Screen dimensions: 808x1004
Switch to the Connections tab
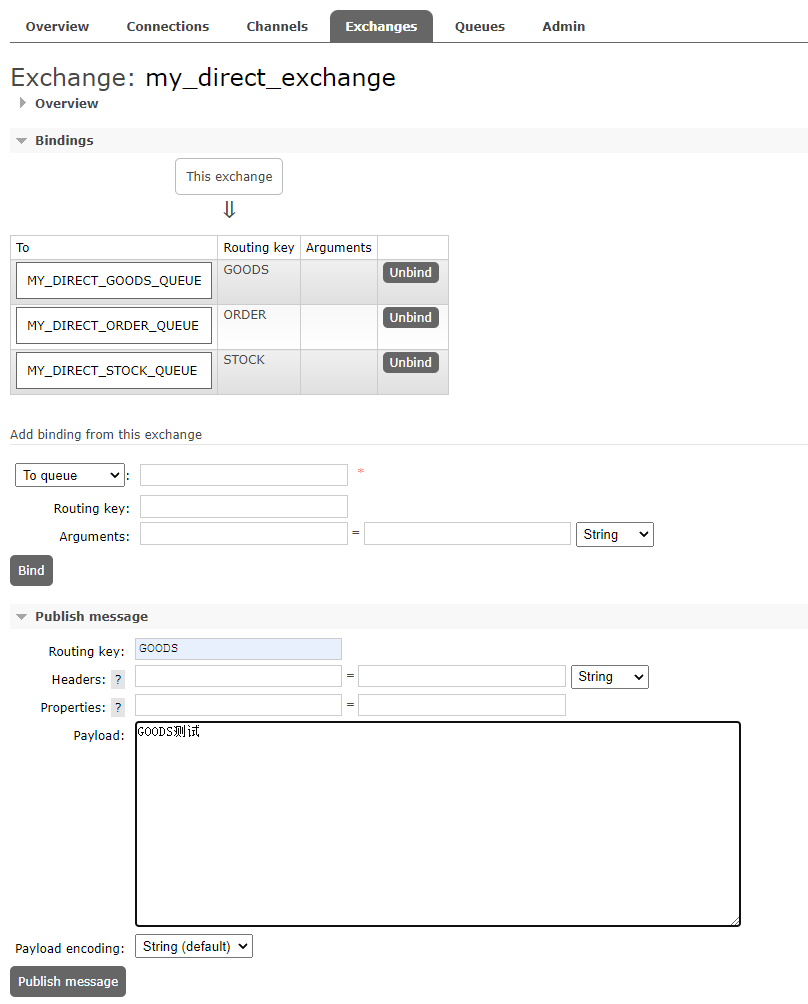point(168,26)
